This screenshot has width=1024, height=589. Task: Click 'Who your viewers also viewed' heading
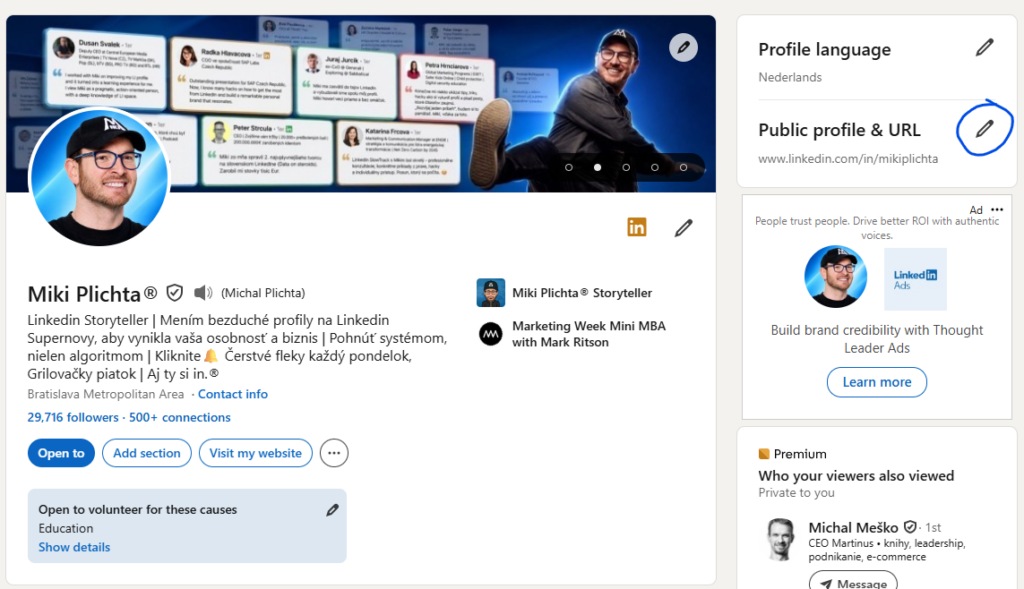856,475
